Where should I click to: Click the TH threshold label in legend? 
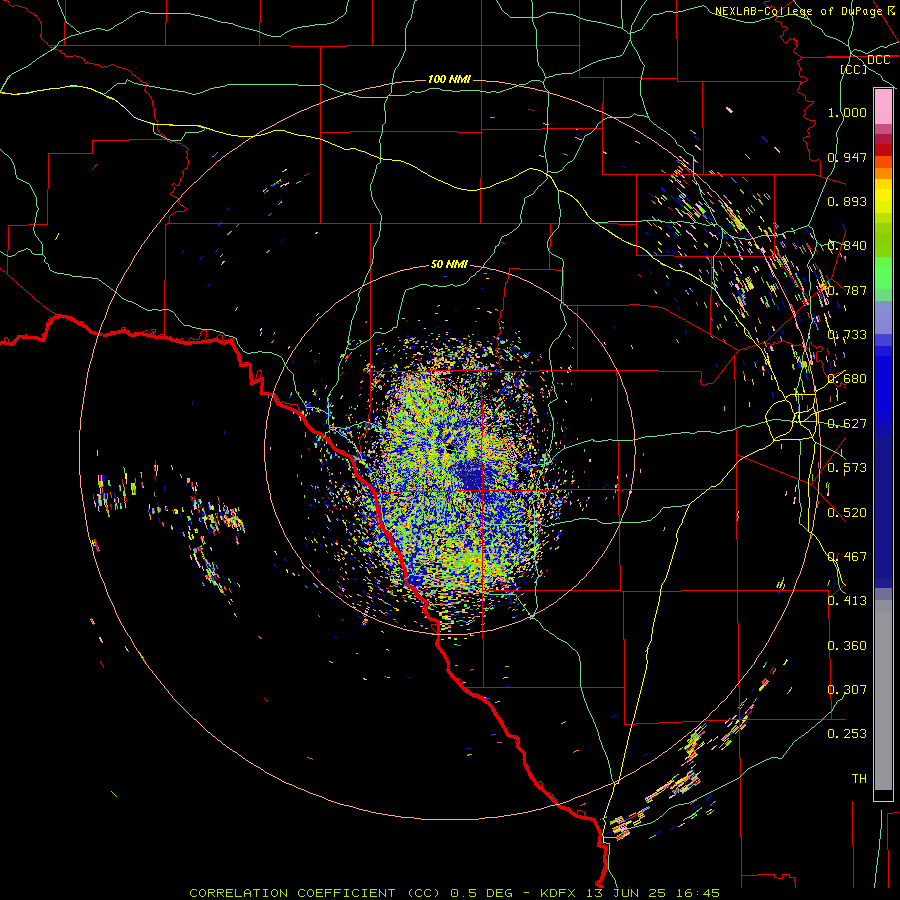click(859, 778)
